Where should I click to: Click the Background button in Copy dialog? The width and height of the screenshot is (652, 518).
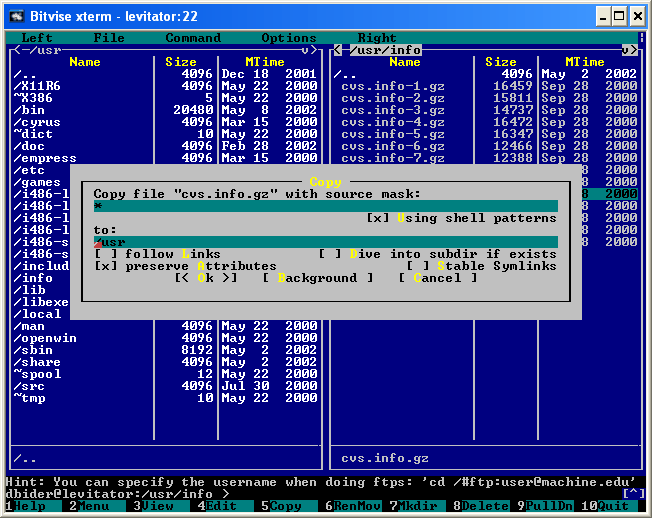(317, 278)
